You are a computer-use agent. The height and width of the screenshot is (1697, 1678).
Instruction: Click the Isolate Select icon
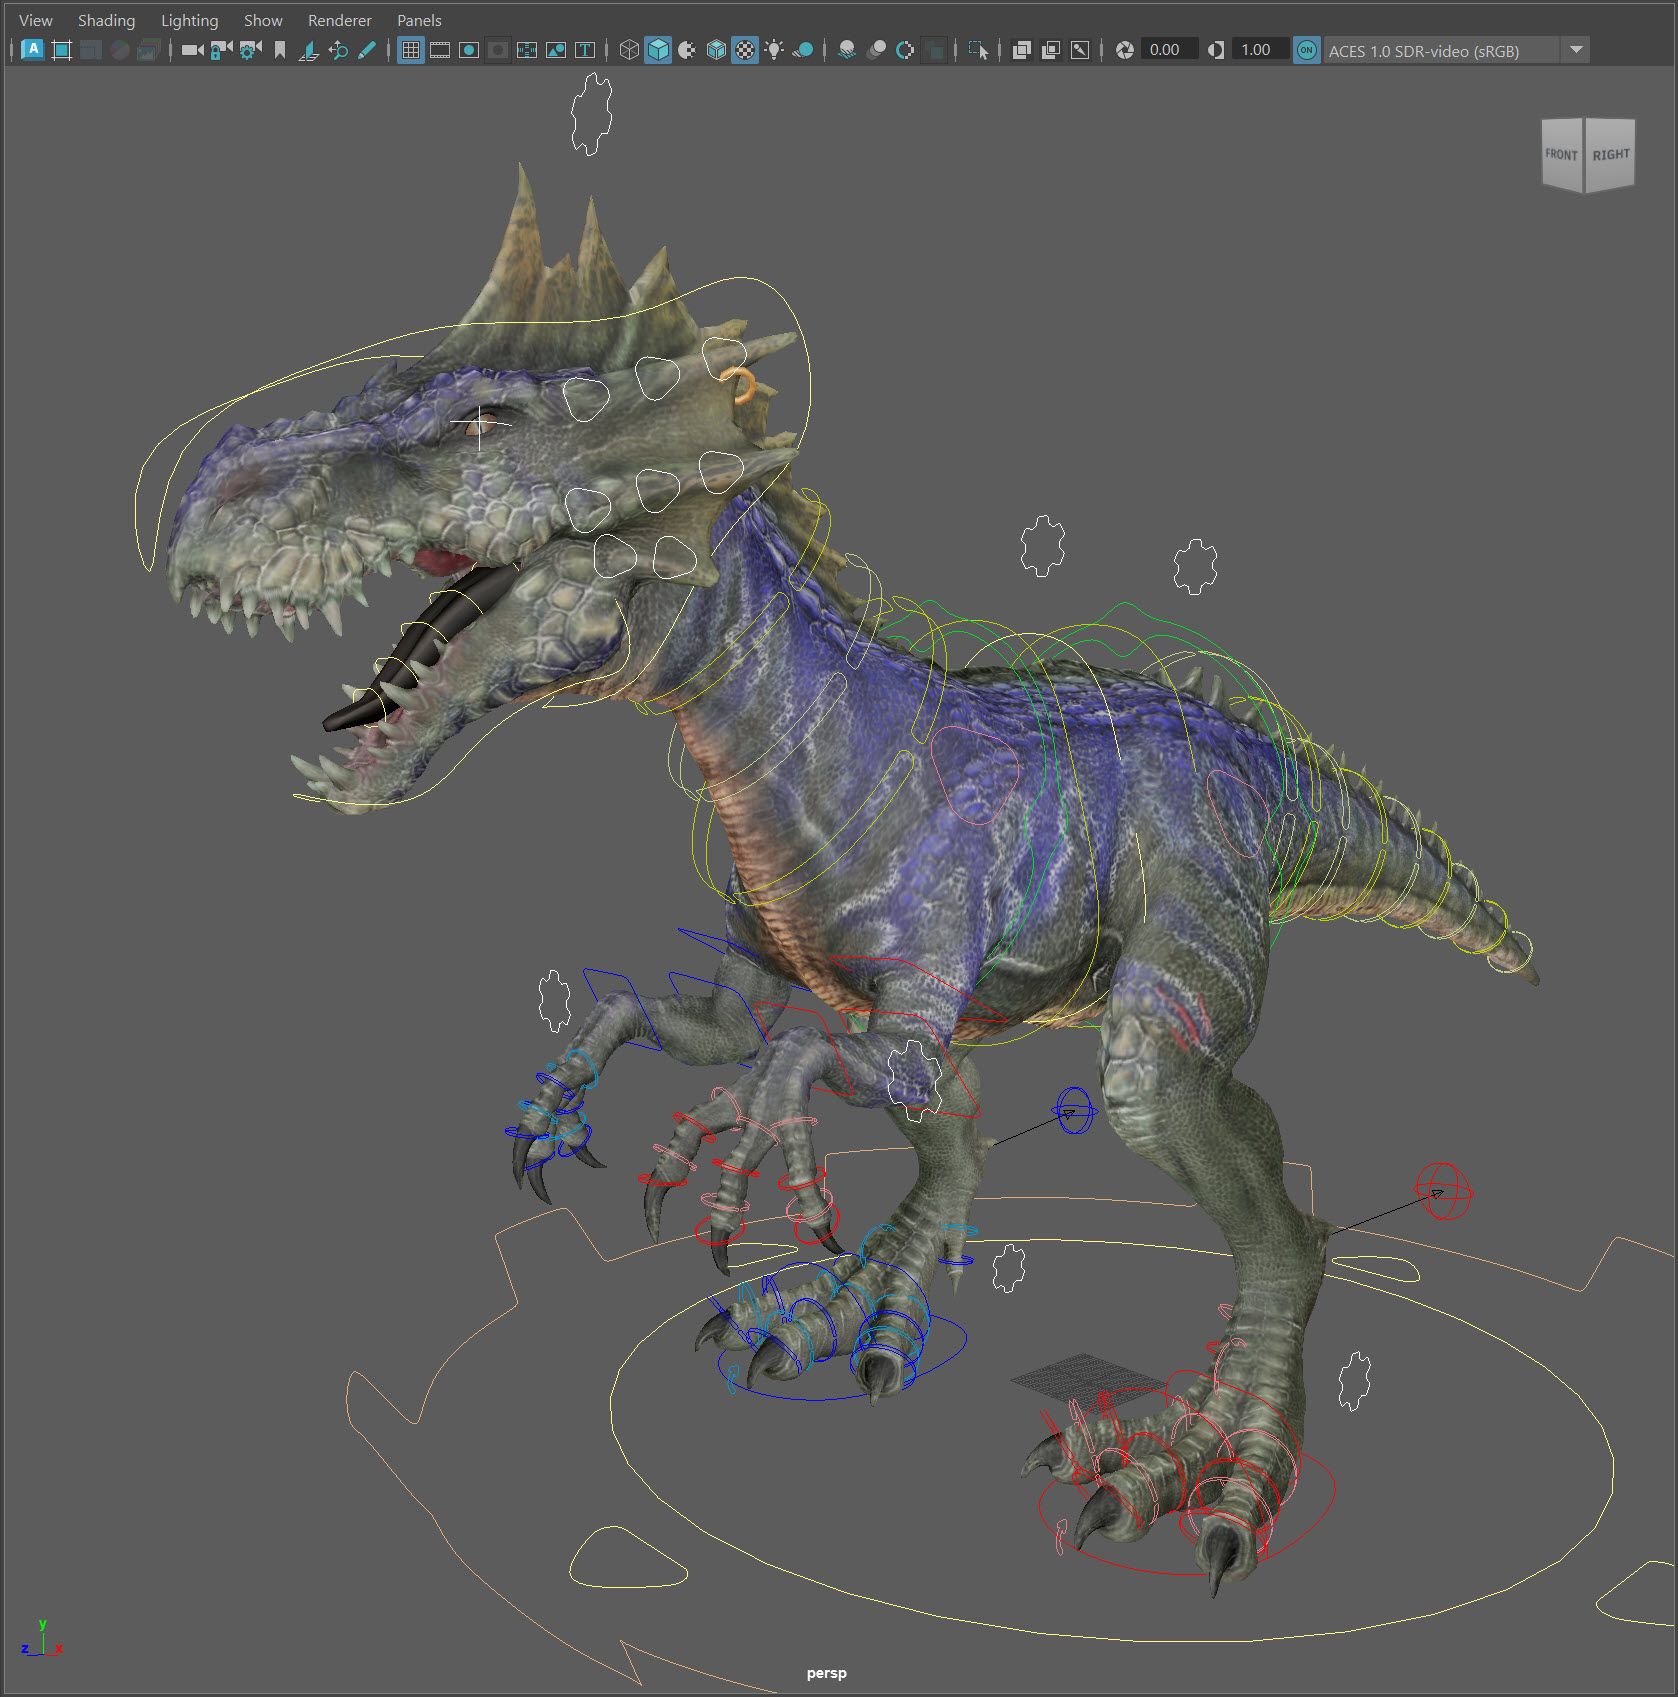[978, 49]
